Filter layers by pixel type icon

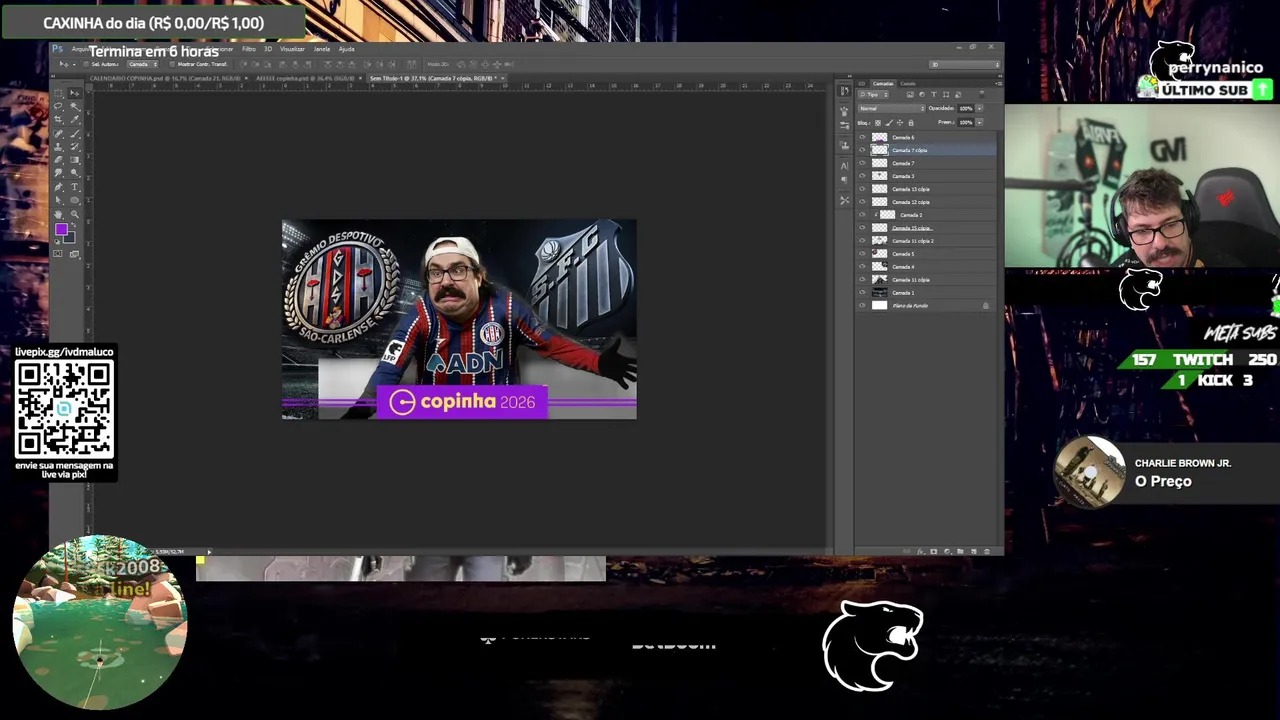coord(910,94)
